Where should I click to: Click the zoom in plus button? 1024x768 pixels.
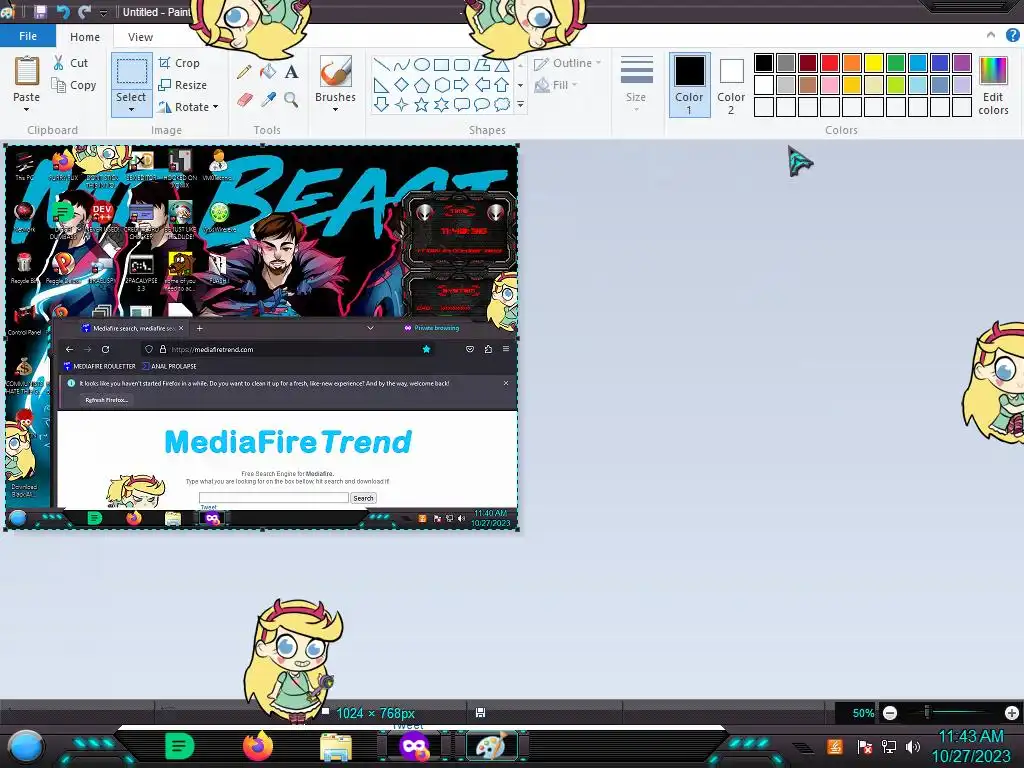pos(1012,713)
